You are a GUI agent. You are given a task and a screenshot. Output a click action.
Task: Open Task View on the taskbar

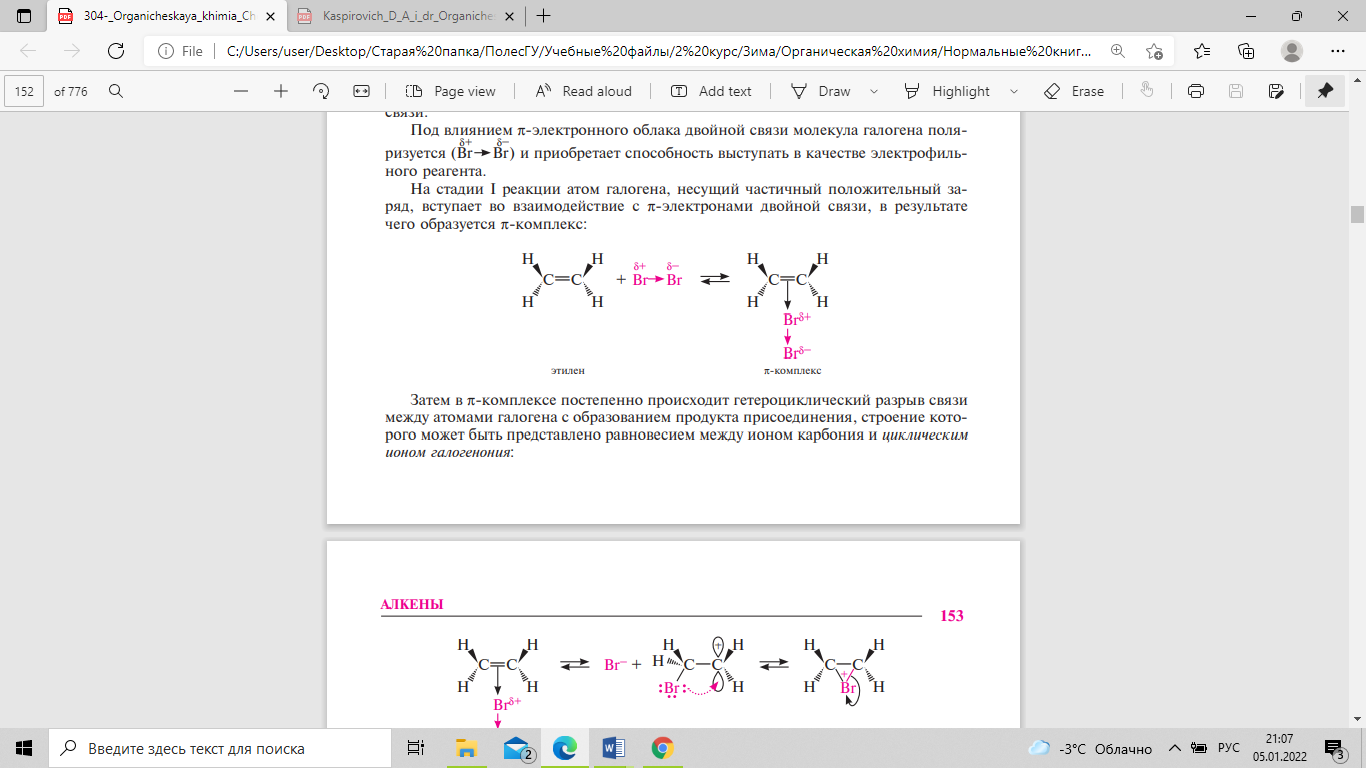pyautogui.click(x=415, y=748)
